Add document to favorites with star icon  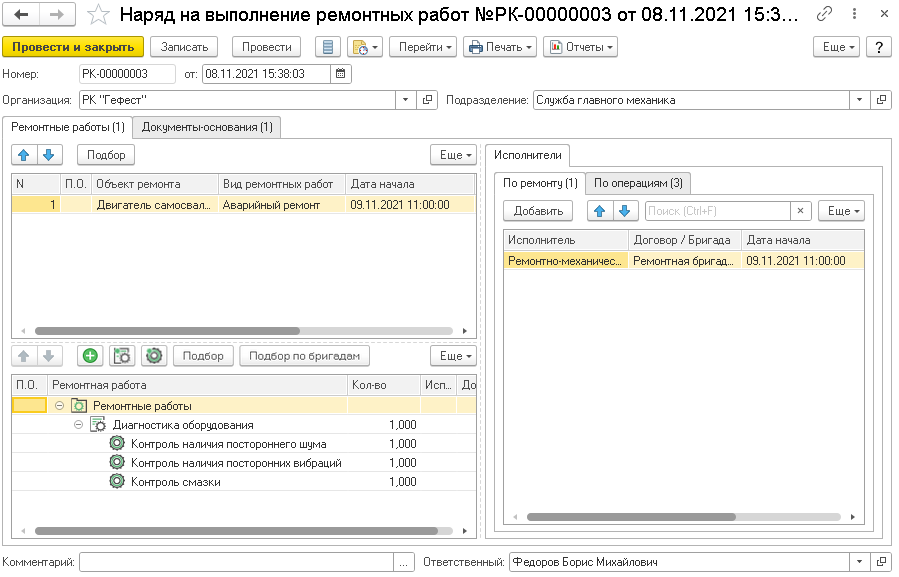coord(98,15)
